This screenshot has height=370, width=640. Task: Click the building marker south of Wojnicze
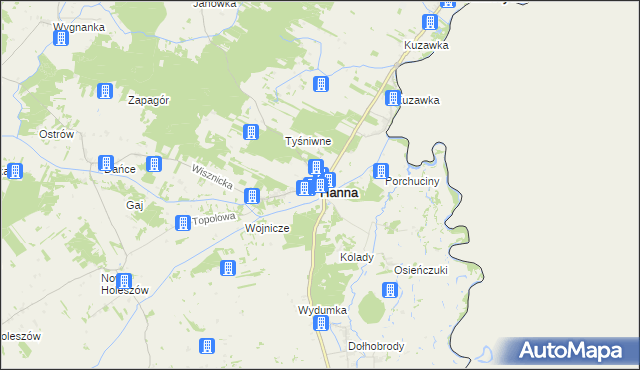point(228,268)
